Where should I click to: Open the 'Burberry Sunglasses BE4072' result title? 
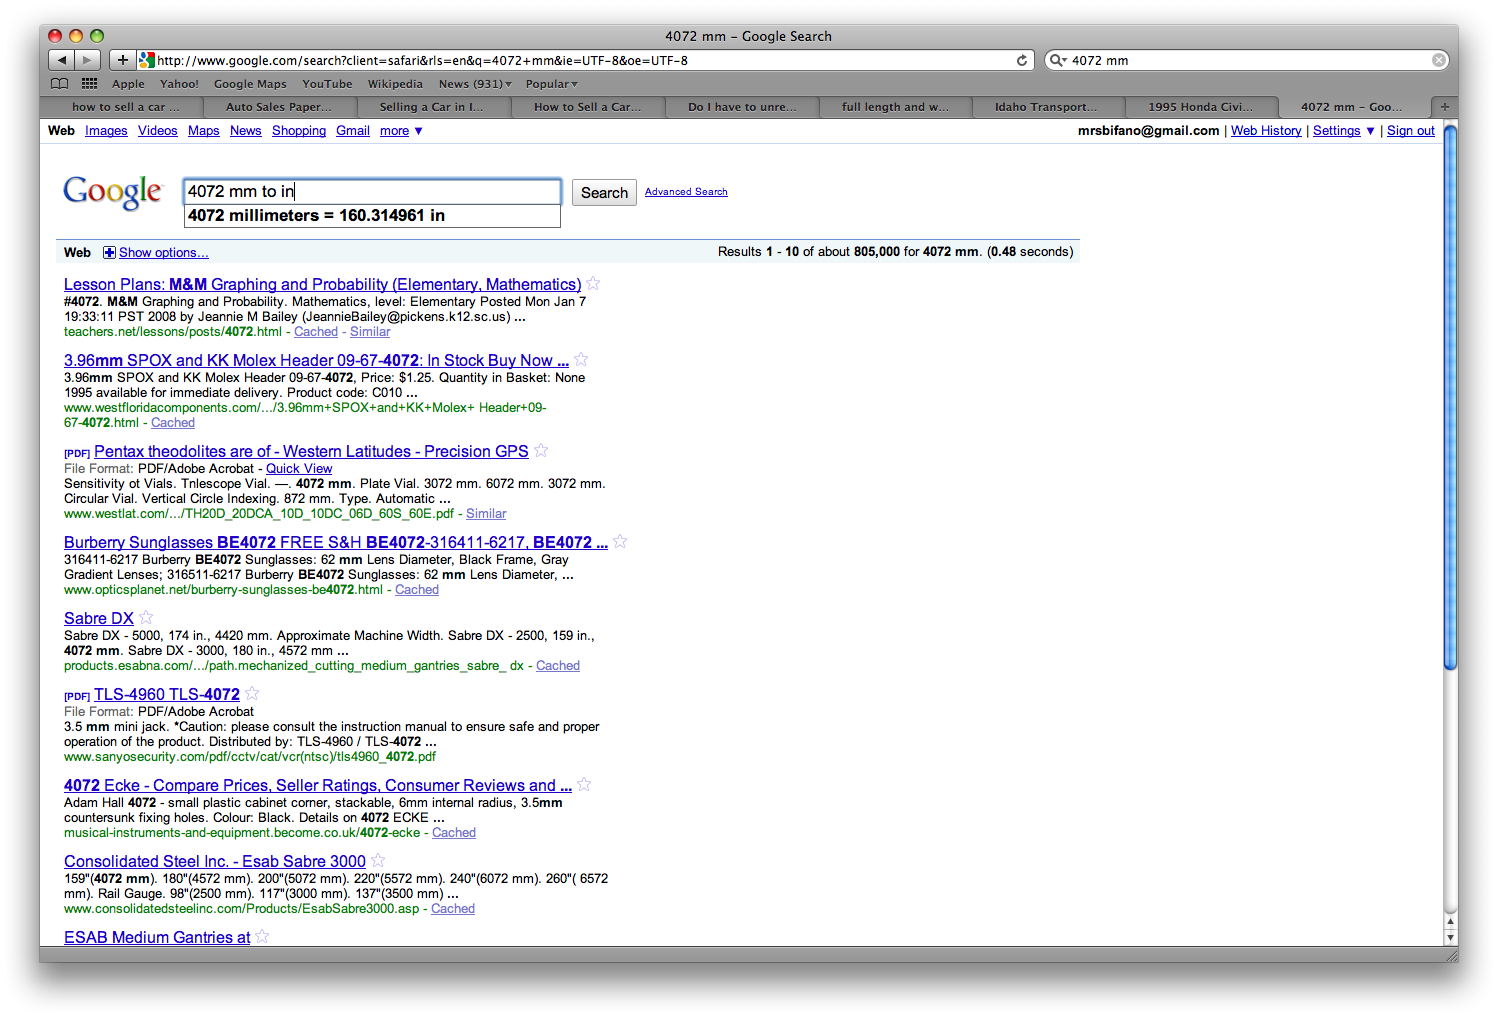point(336,543)
